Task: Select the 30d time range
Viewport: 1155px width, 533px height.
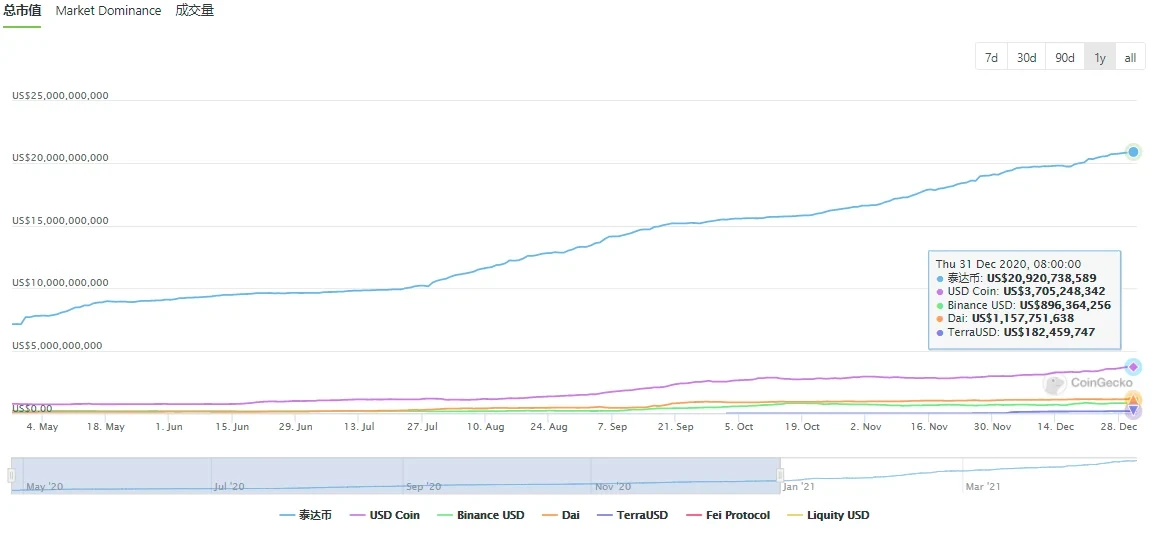Action: (x=1026, y=57)
